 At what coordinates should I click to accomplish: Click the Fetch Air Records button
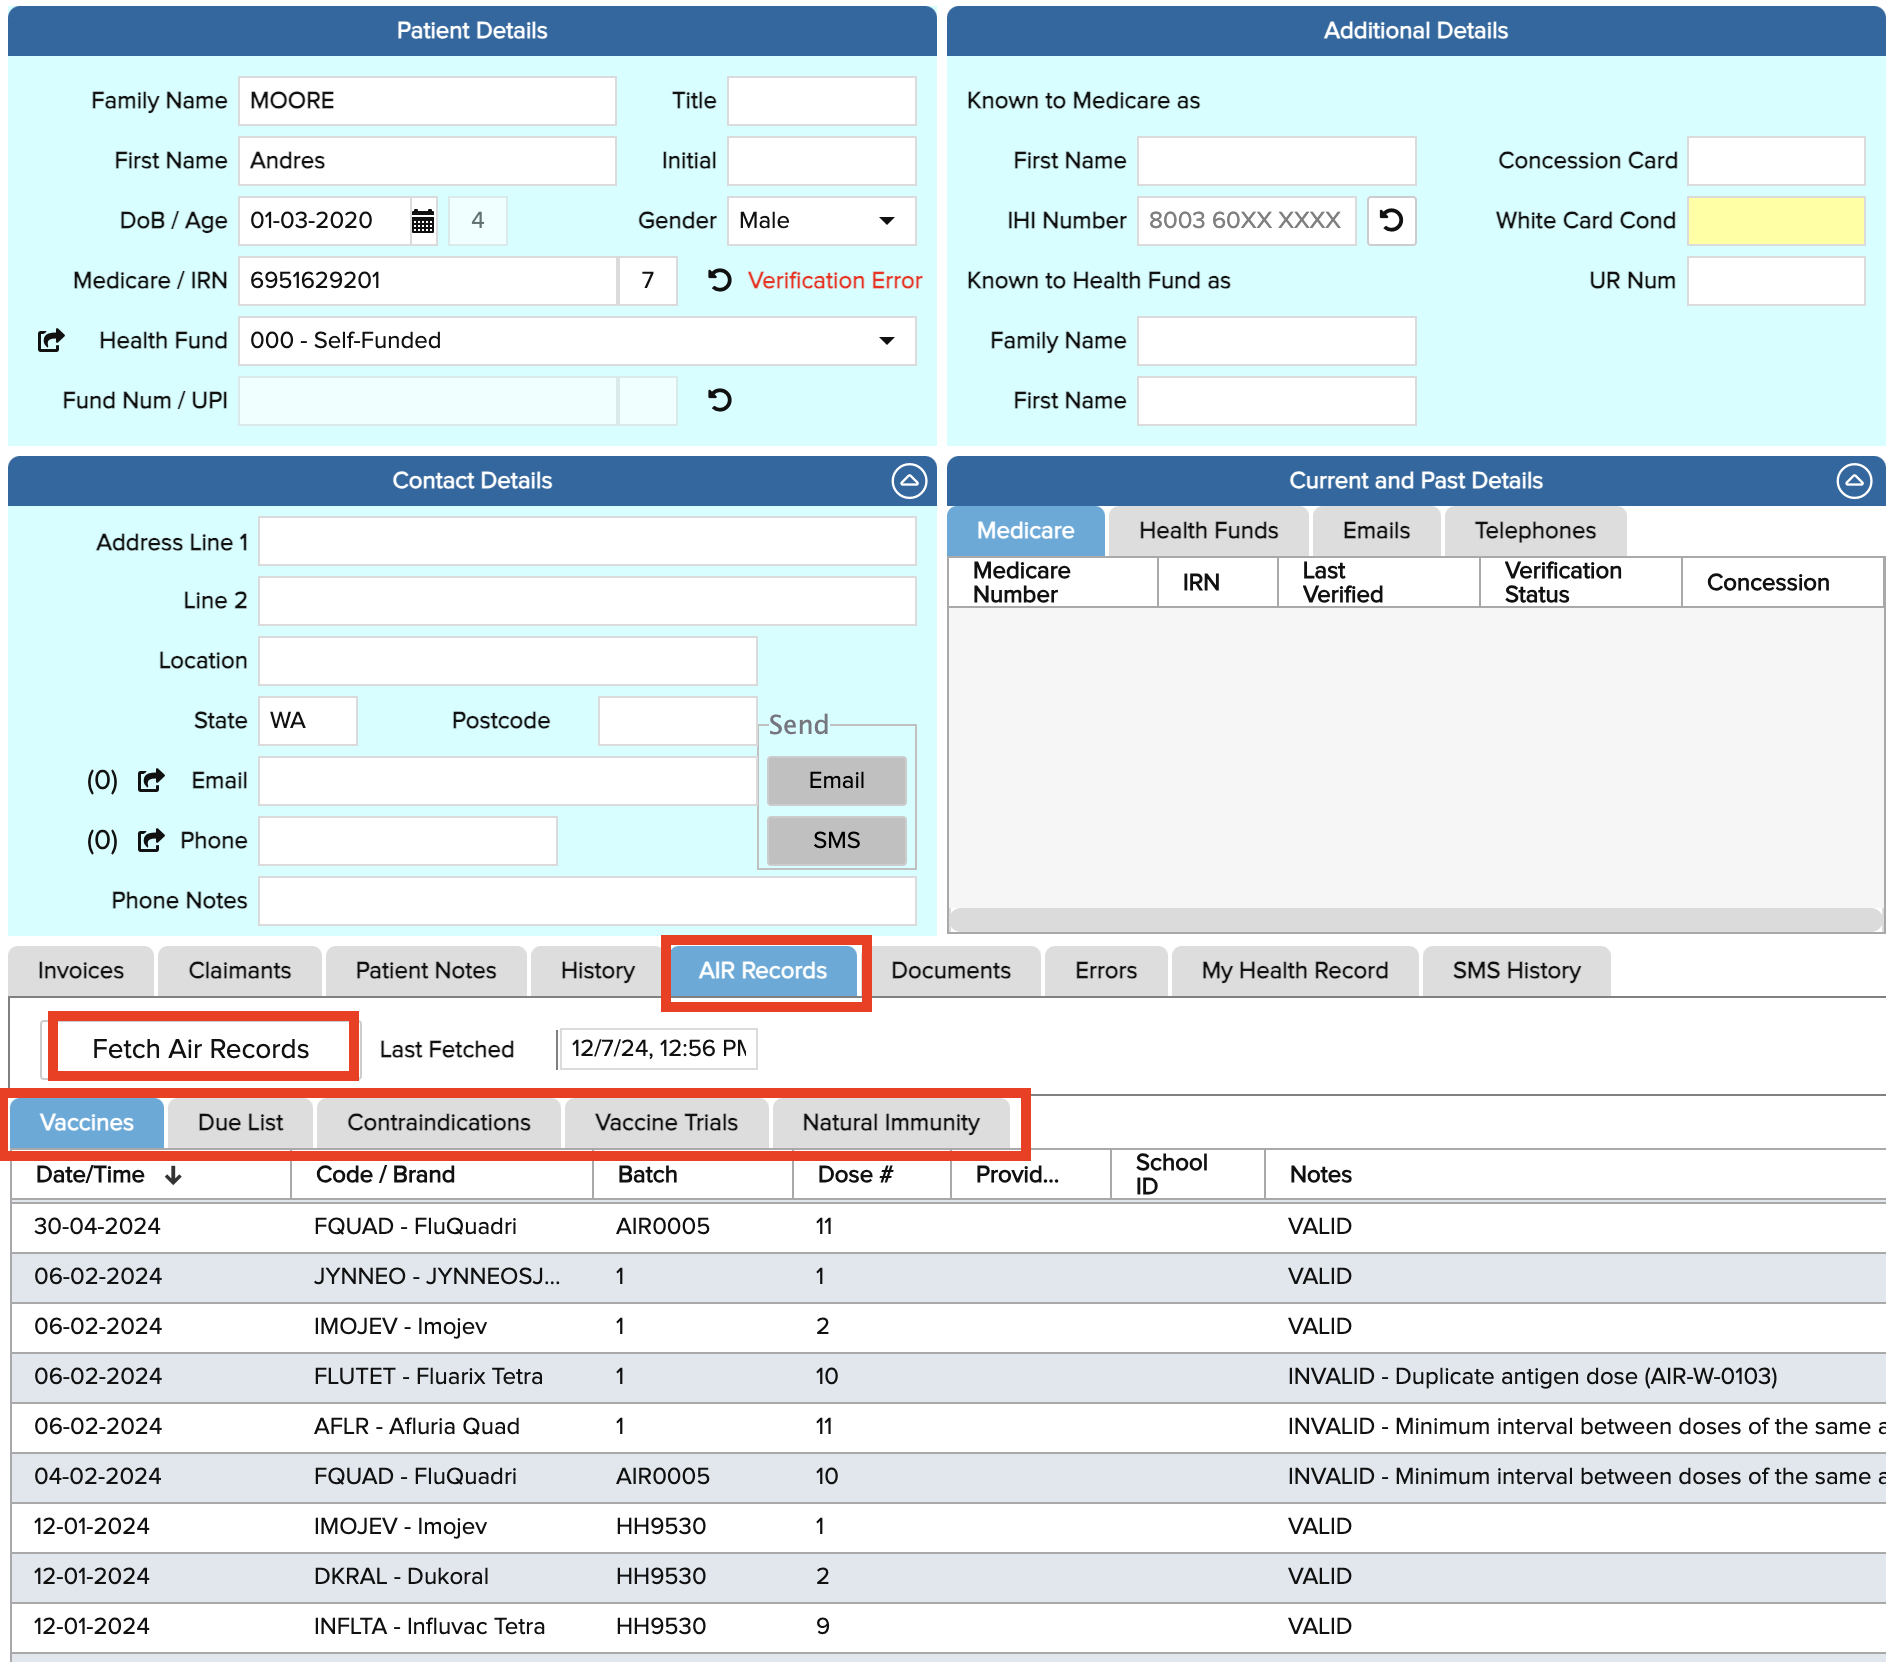pyautogui.click(x=201, y=1049)
